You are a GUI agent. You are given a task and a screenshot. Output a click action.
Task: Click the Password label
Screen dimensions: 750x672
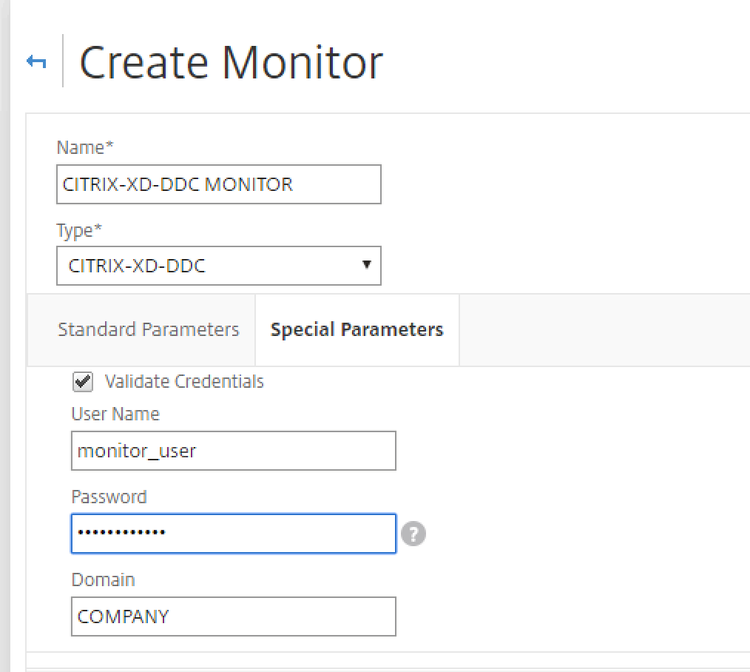109,497
